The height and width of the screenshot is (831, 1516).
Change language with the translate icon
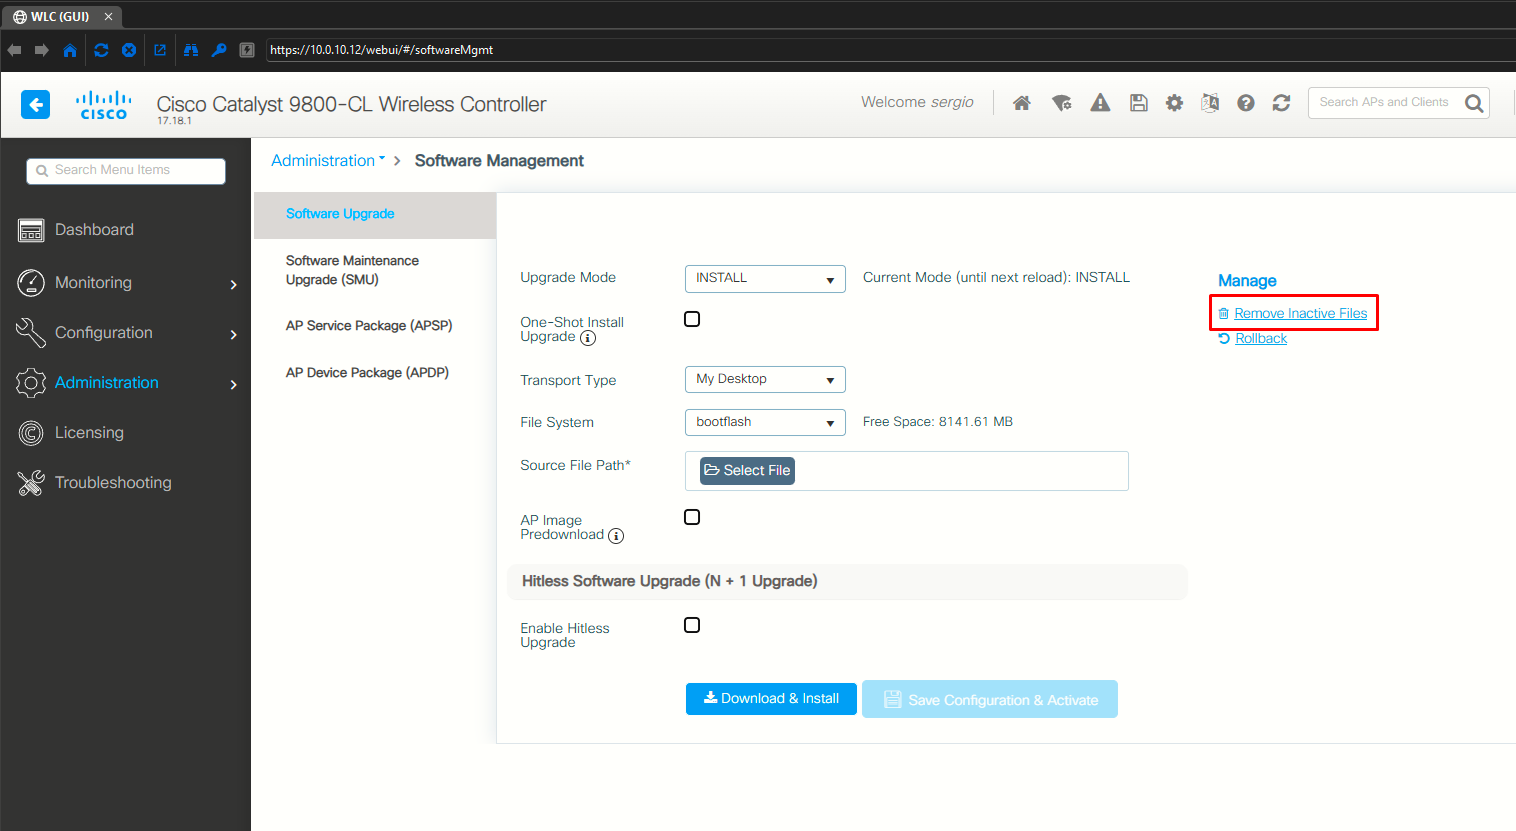pyautogui.click(x=1210, y=102)
